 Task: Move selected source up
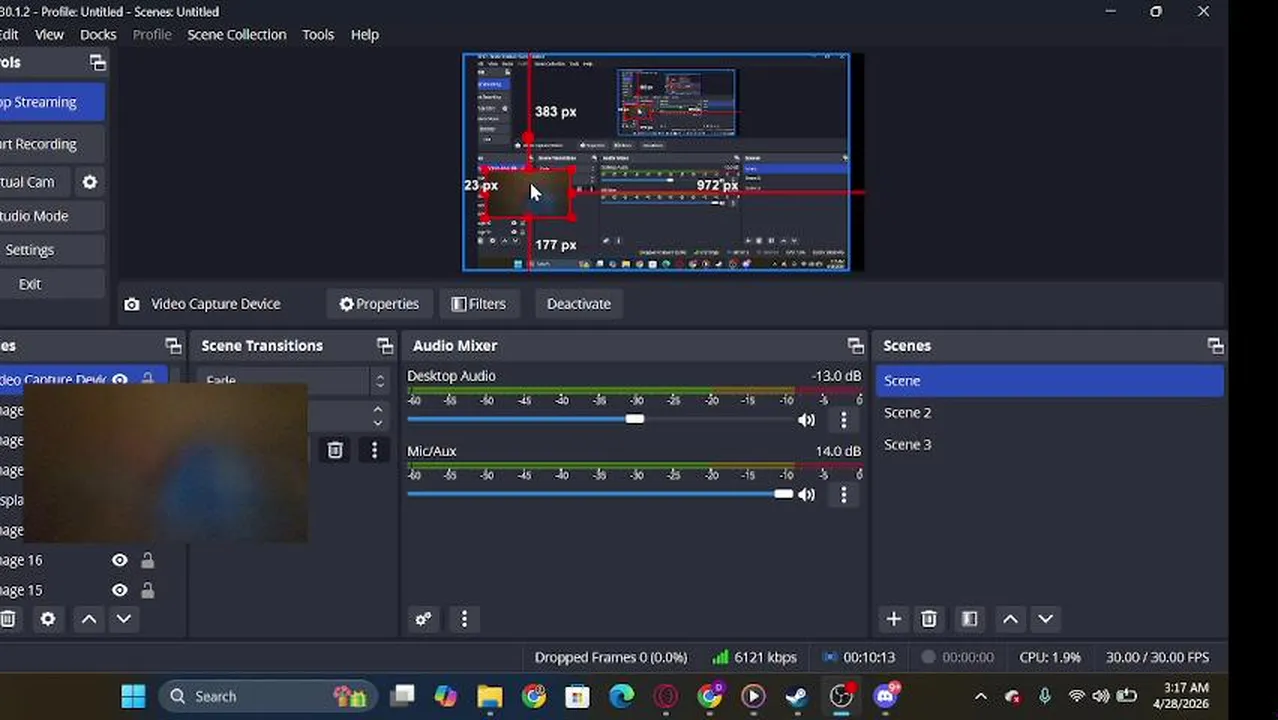(x=89, y=619)
